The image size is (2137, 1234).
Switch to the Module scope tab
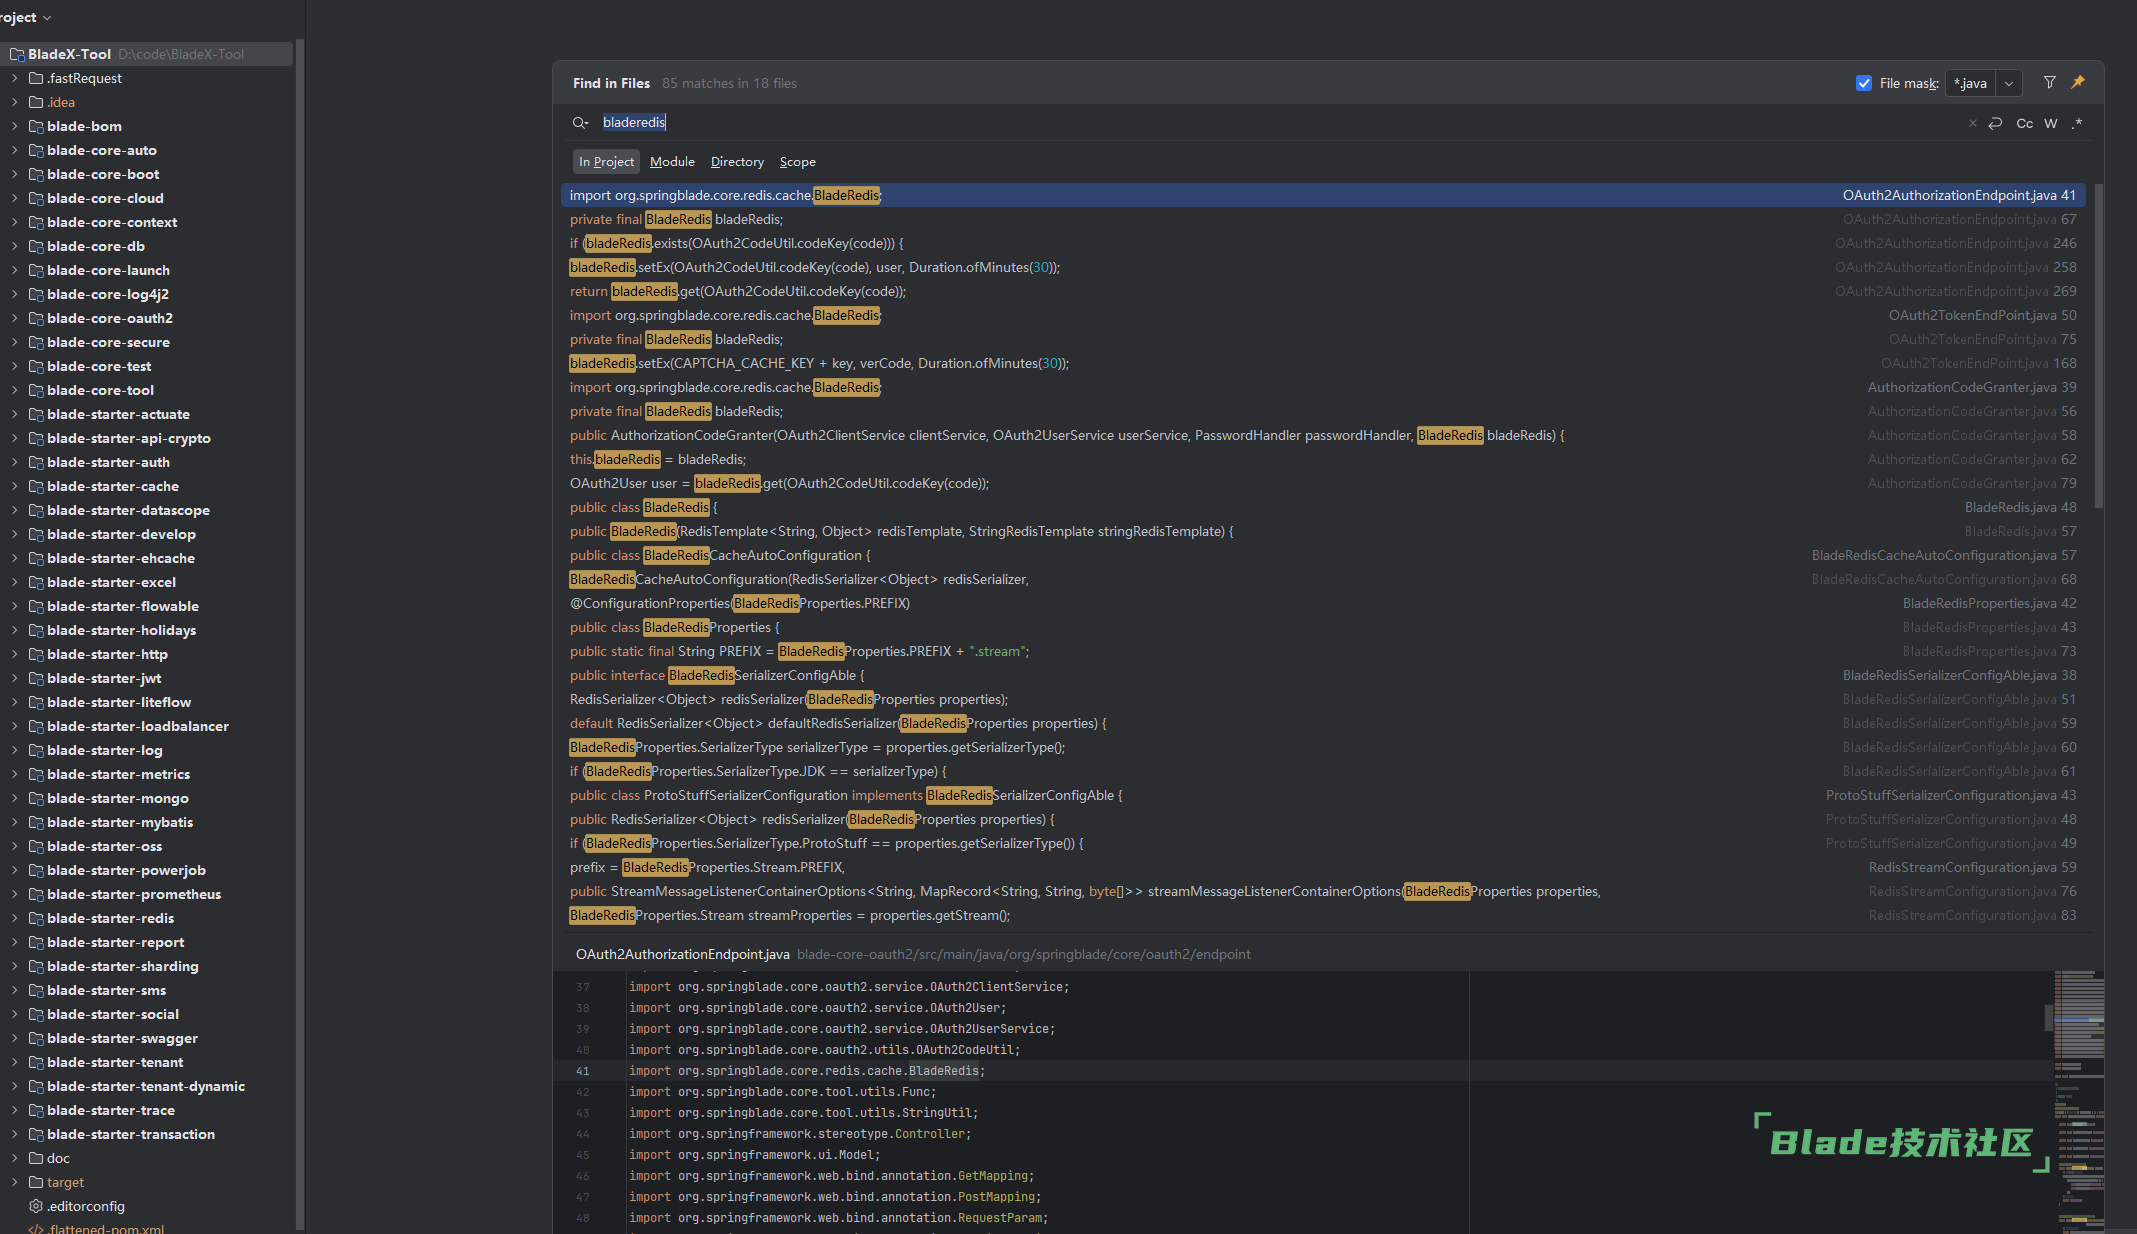(672, 162)
